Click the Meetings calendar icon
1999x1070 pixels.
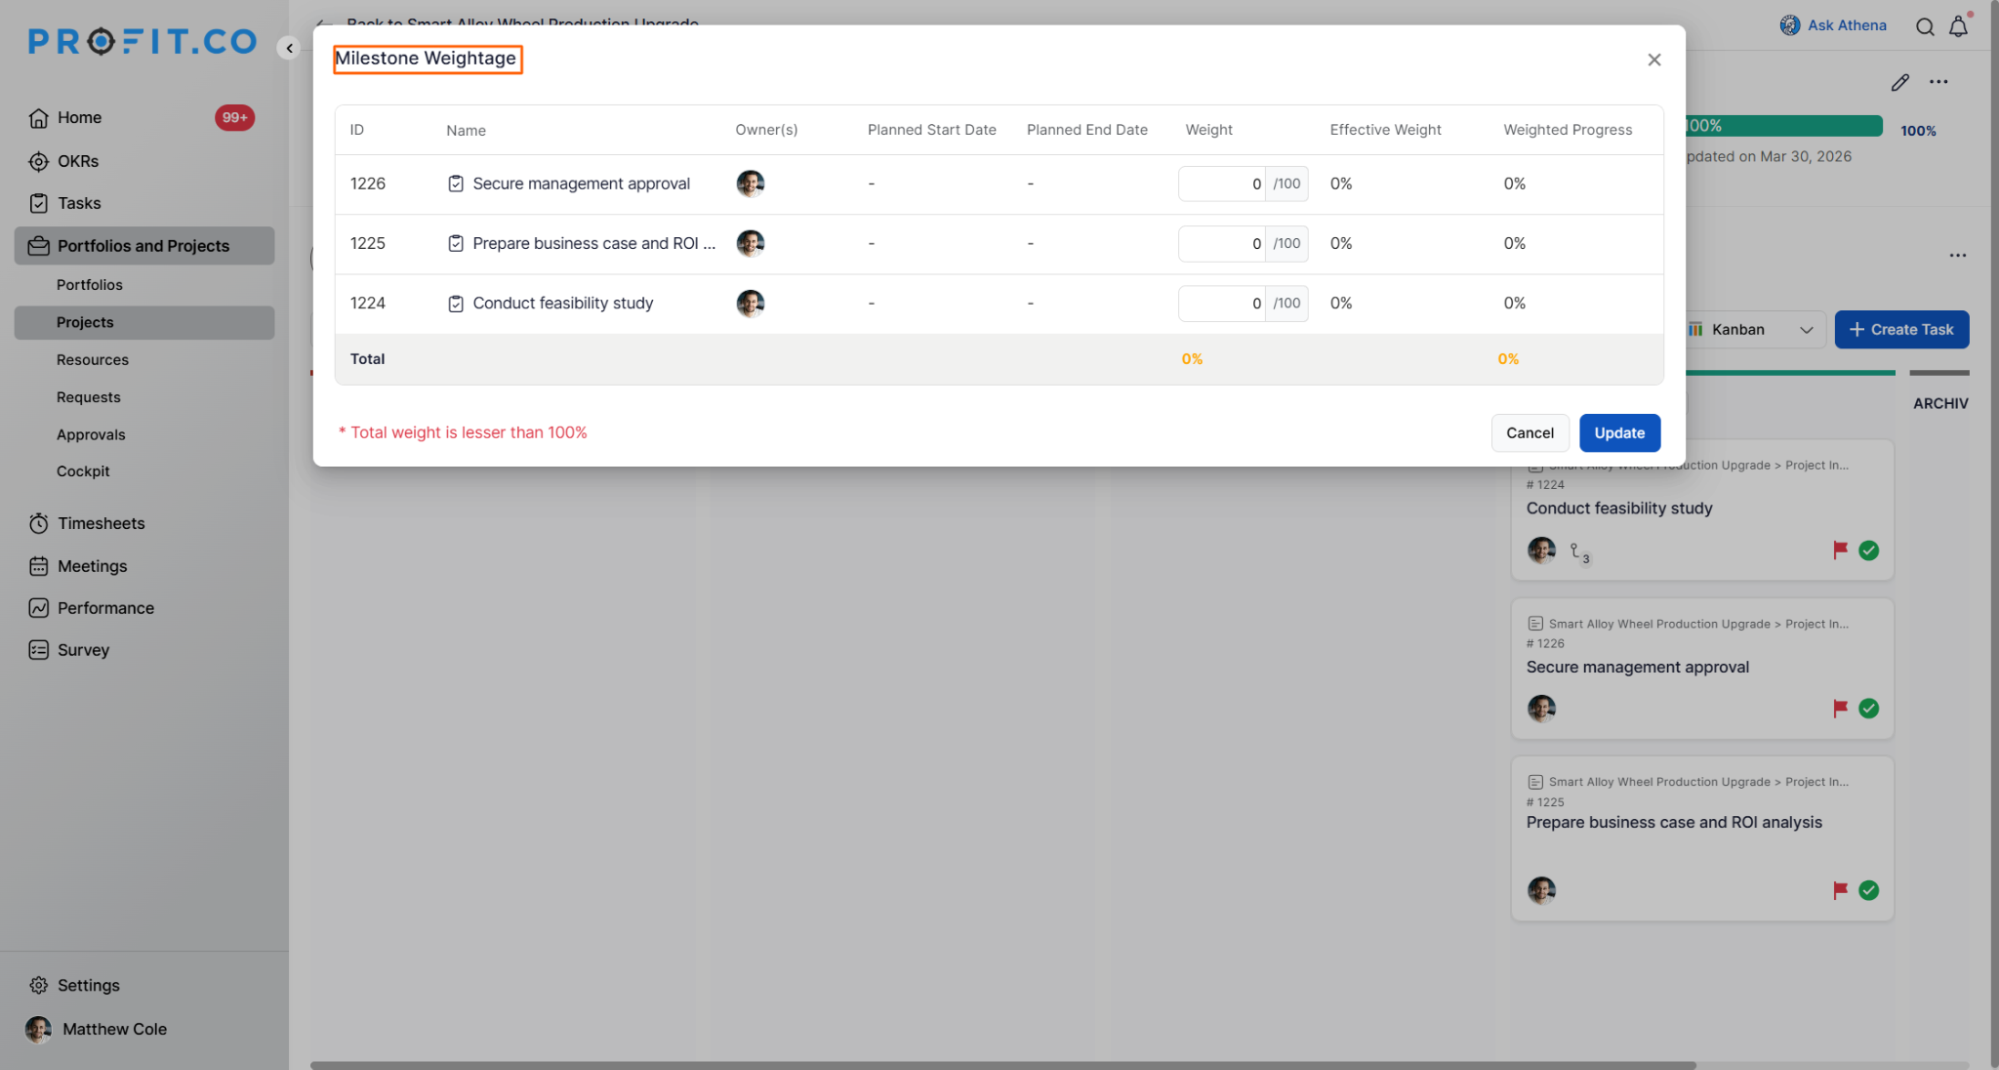tap(38, 566)
